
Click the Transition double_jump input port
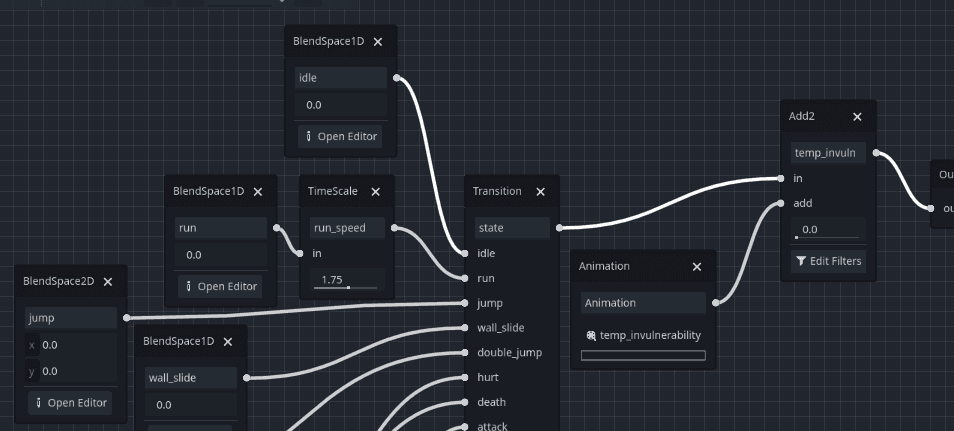[x=465, y=352]
